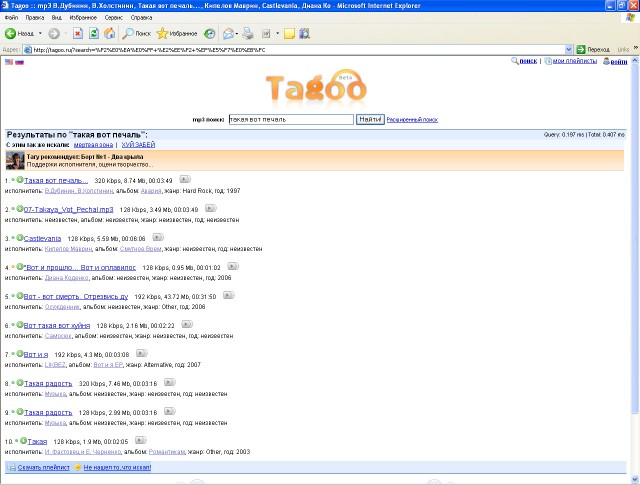Click the поиск link at top right
This screenshot has height=485, width=640.
(x=528, y=61)
